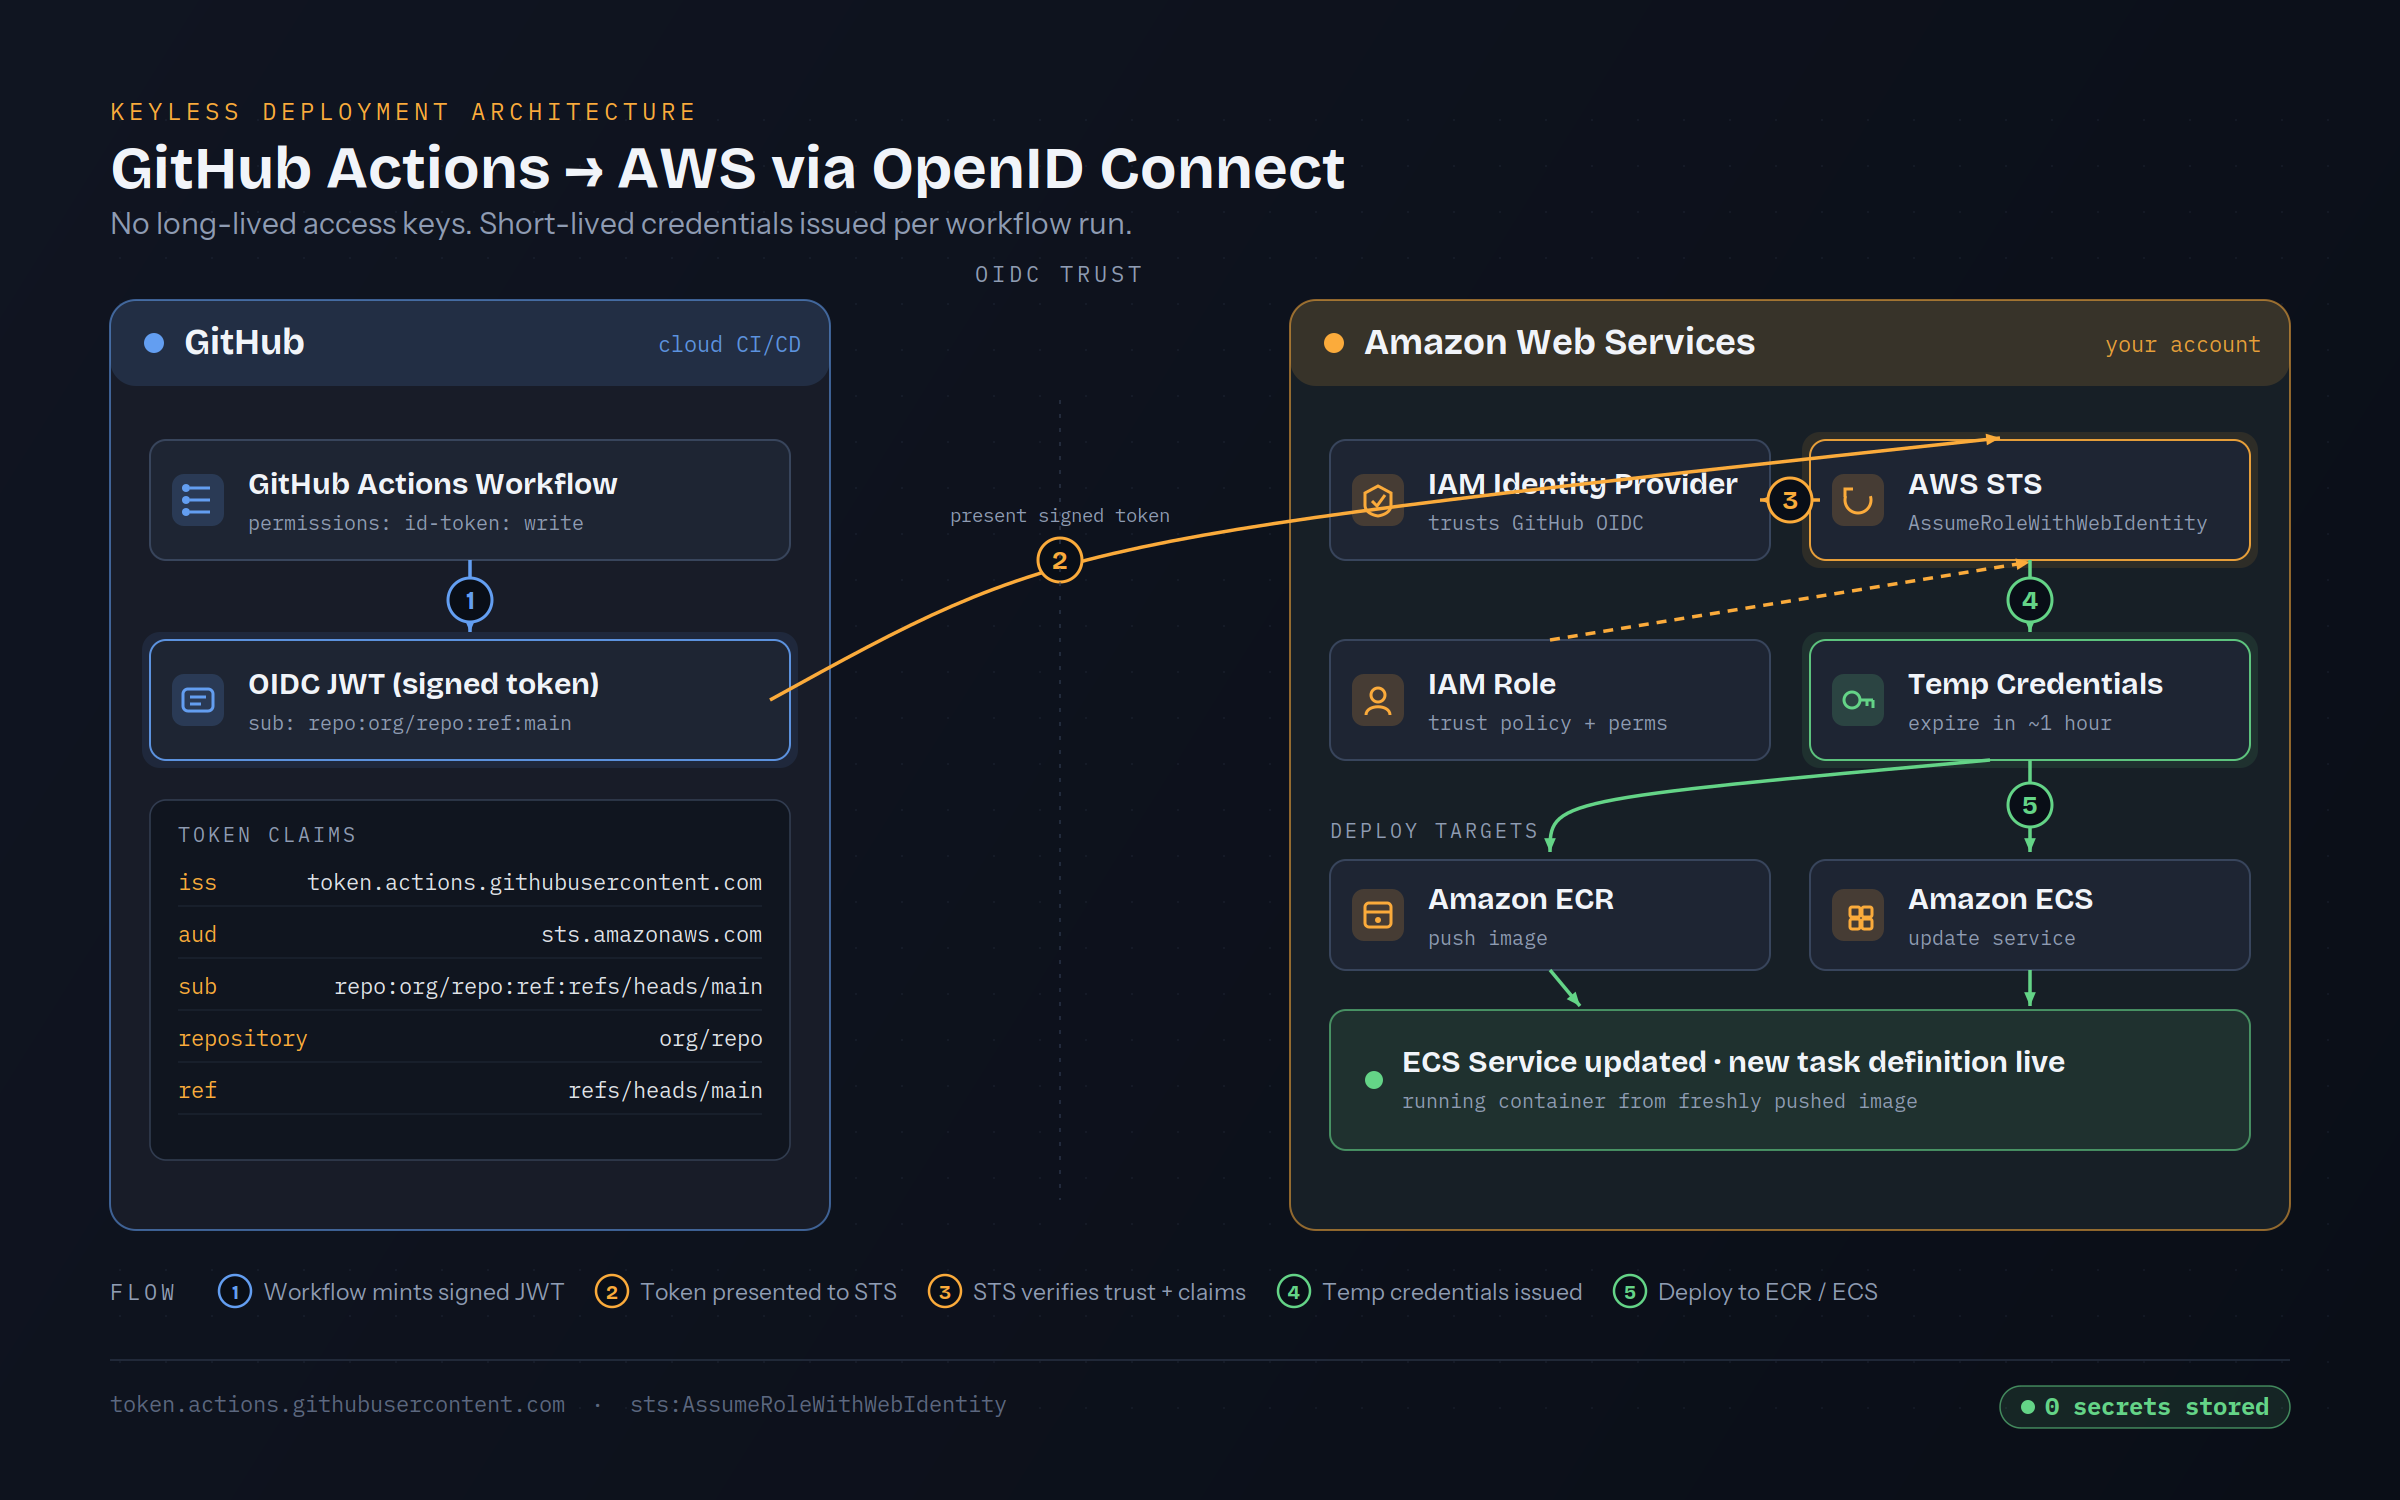2400x1500 pixels.
Task: Open the IAM Identity Provider card
Action: click(1549, 500)
